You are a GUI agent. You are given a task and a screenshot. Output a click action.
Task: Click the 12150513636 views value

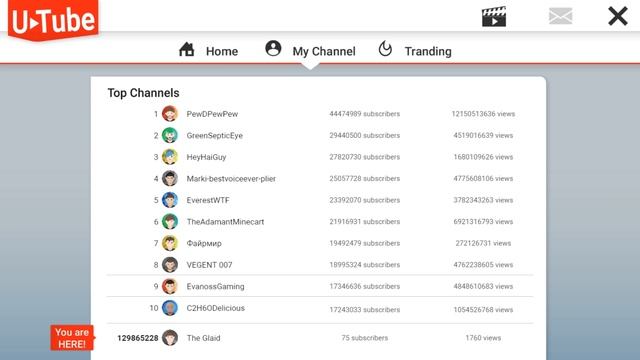(x=483, y=114)
